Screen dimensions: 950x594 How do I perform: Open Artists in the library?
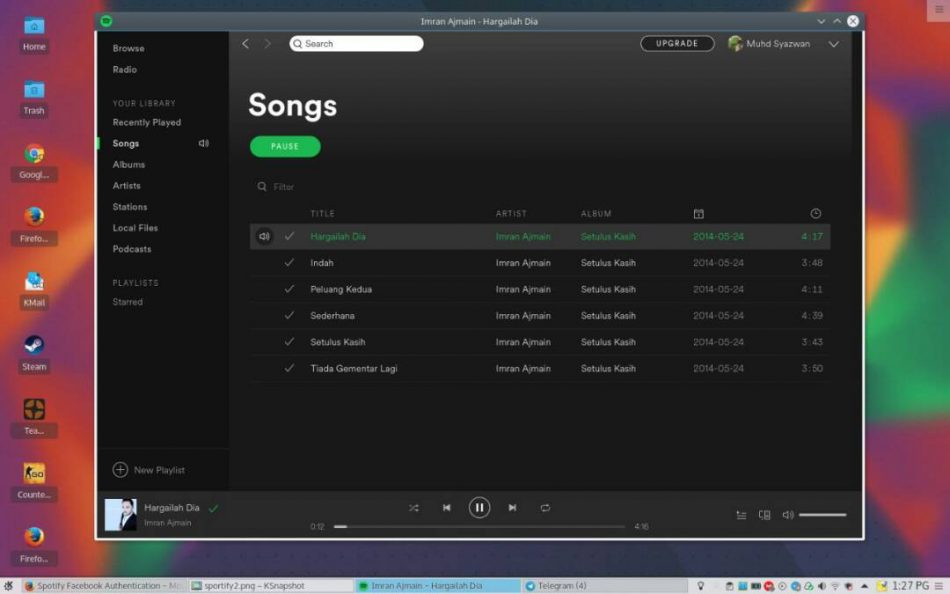(126, 186)
